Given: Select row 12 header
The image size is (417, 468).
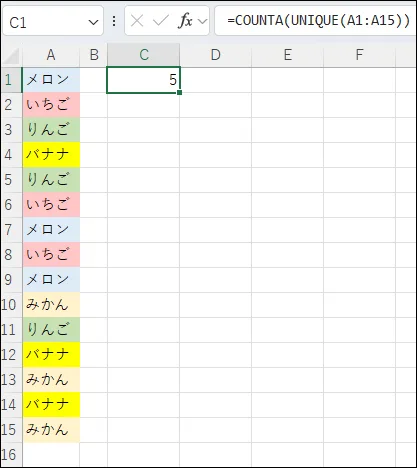Looking at the screenshot, I should pos(11,355).
